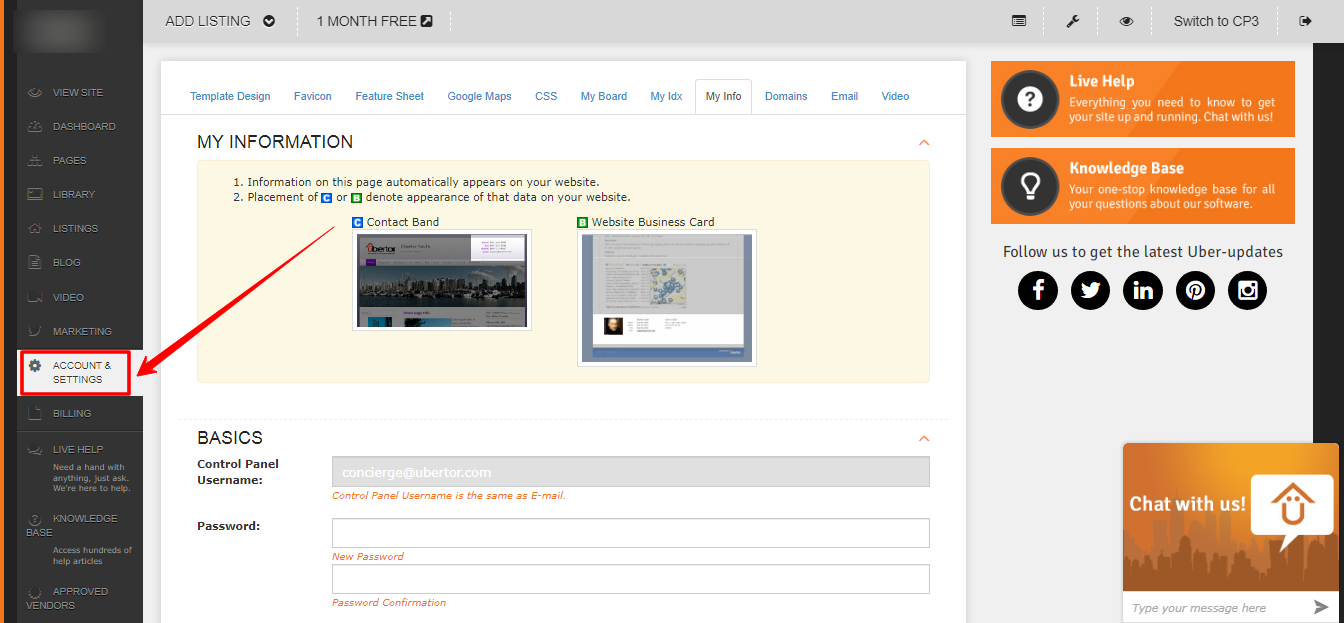The height and width of the screenshot is (623, 1344).
Task: Open the Domains tab
Action: pos(786,96)
